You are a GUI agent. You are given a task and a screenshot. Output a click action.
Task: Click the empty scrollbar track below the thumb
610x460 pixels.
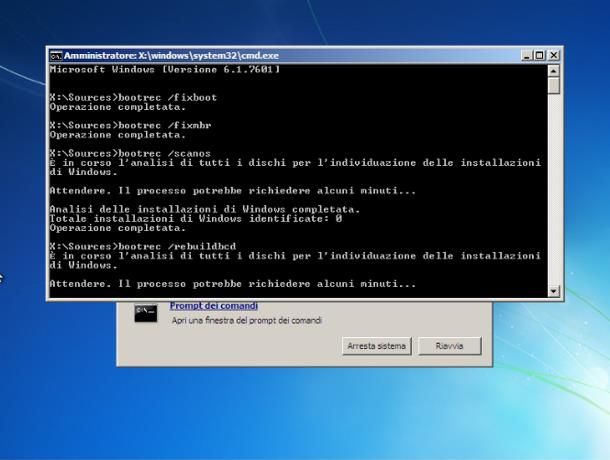[555, 200]
